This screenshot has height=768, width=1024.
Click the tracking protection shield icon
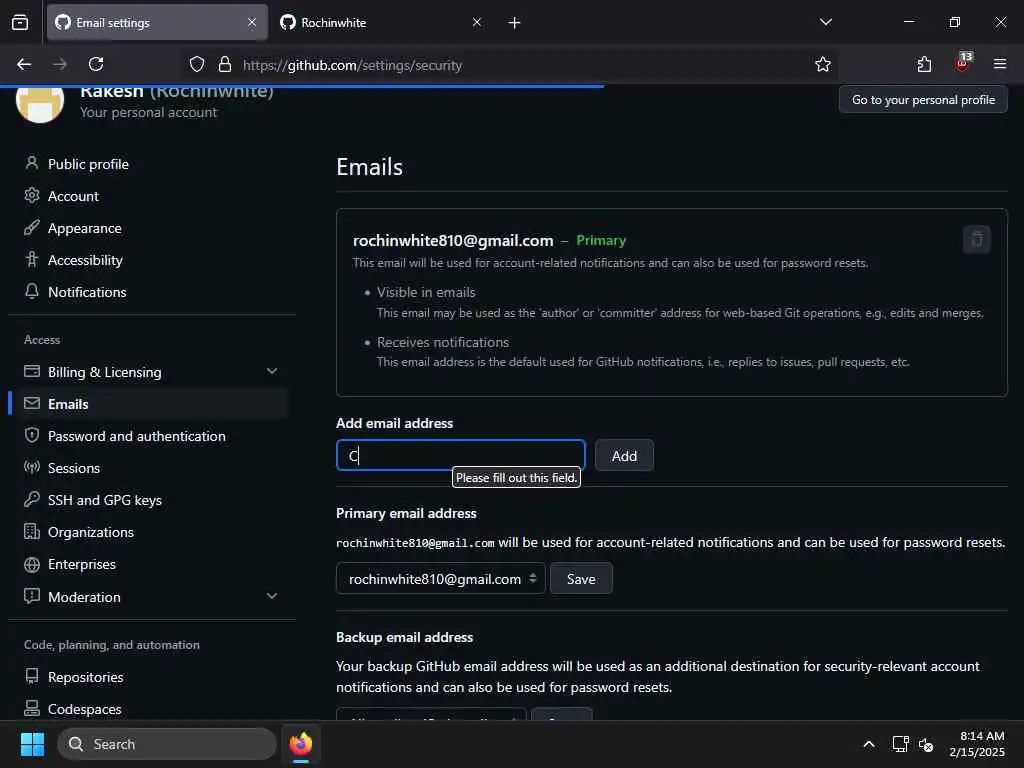(x=197, y=64)
